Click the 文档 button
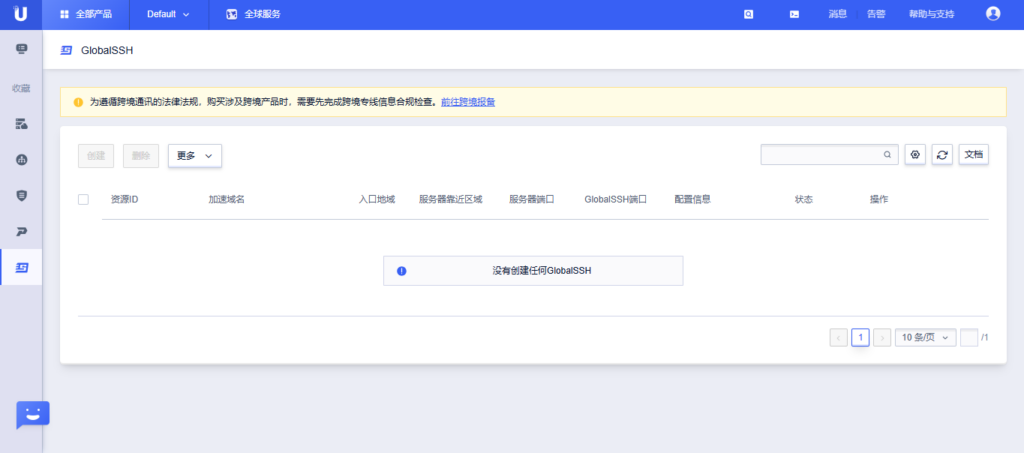This screenshot has width=1024, height=453. tap(974, 155)
